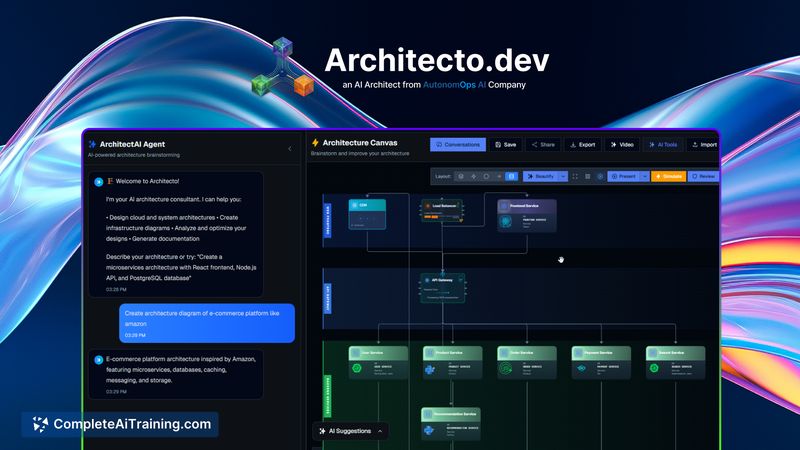Open the Conversations panel button
Screen dimensions: 800x450
point(458,145)
